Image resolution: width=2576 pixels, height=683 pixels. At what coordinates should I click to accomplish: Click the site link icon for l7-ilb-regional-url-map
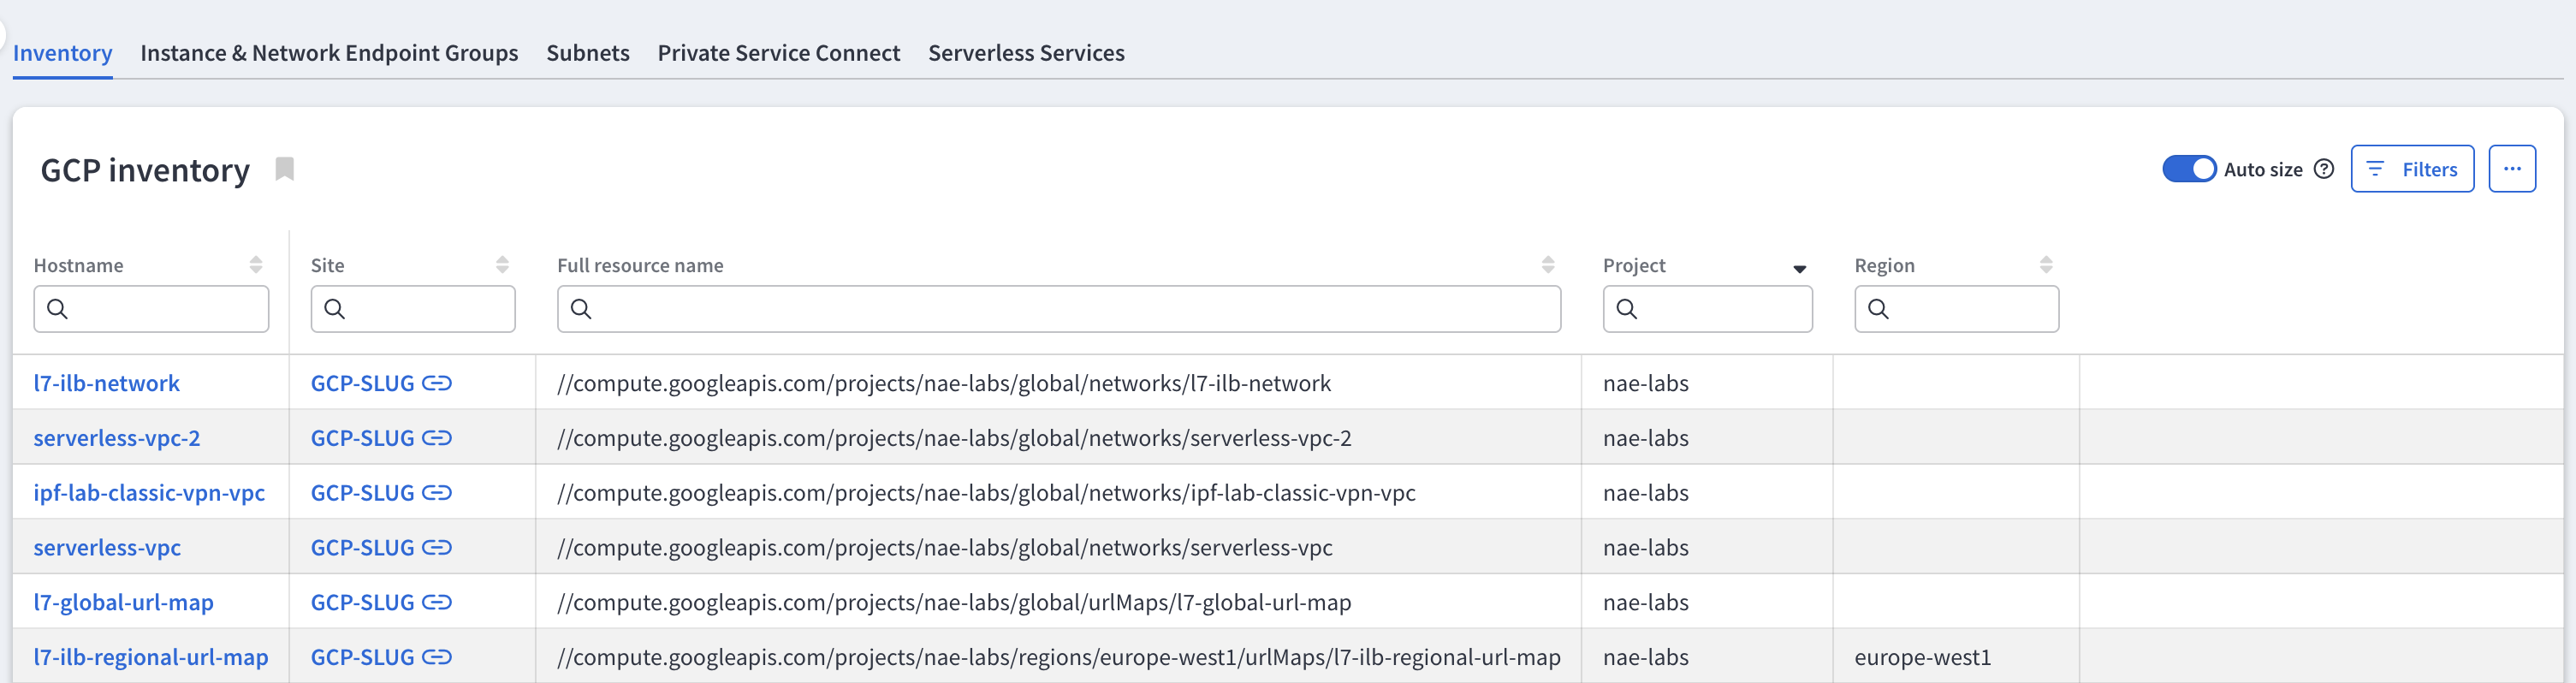pos(437,657)
